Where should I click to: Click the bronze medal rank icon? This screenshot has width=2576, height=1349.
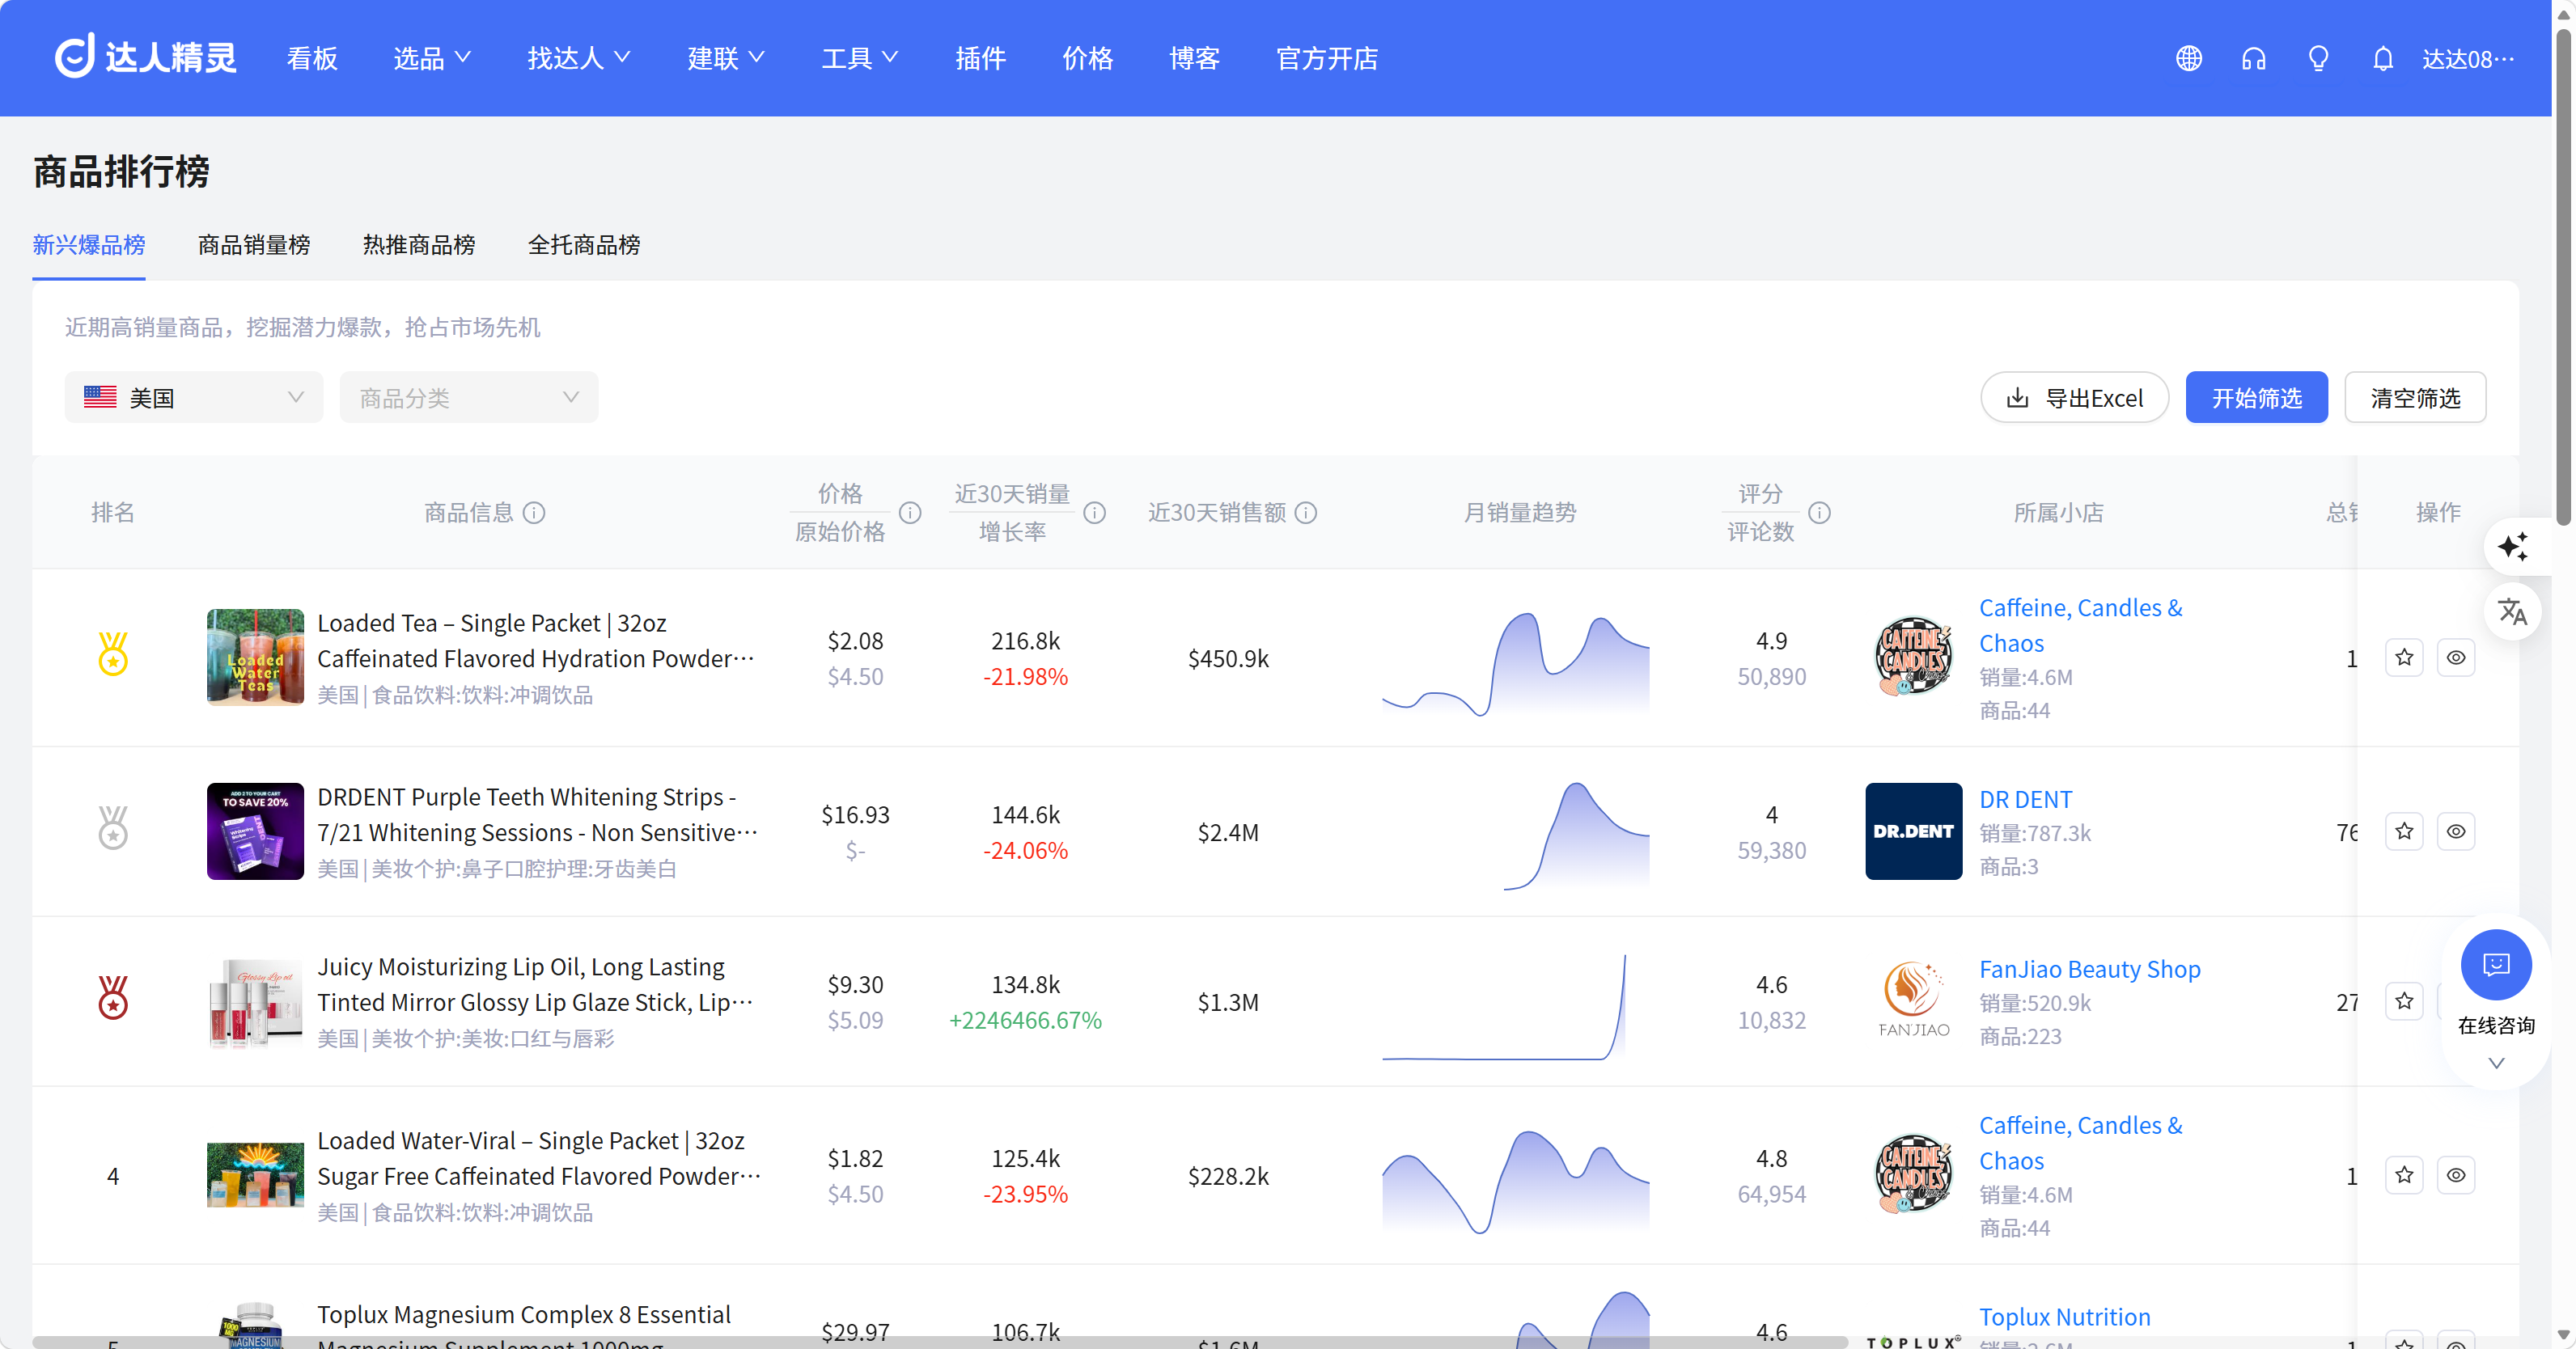(x=113, y=997)
